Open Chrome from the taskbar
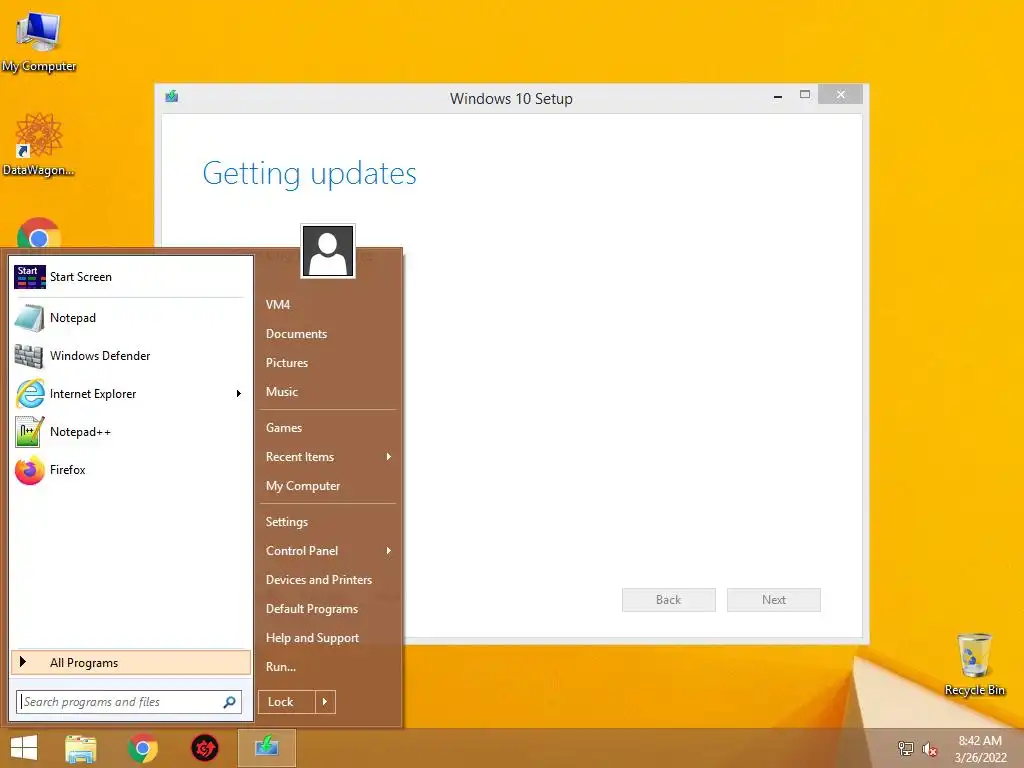Screen dimensions: 1024x768 [142, 748]
